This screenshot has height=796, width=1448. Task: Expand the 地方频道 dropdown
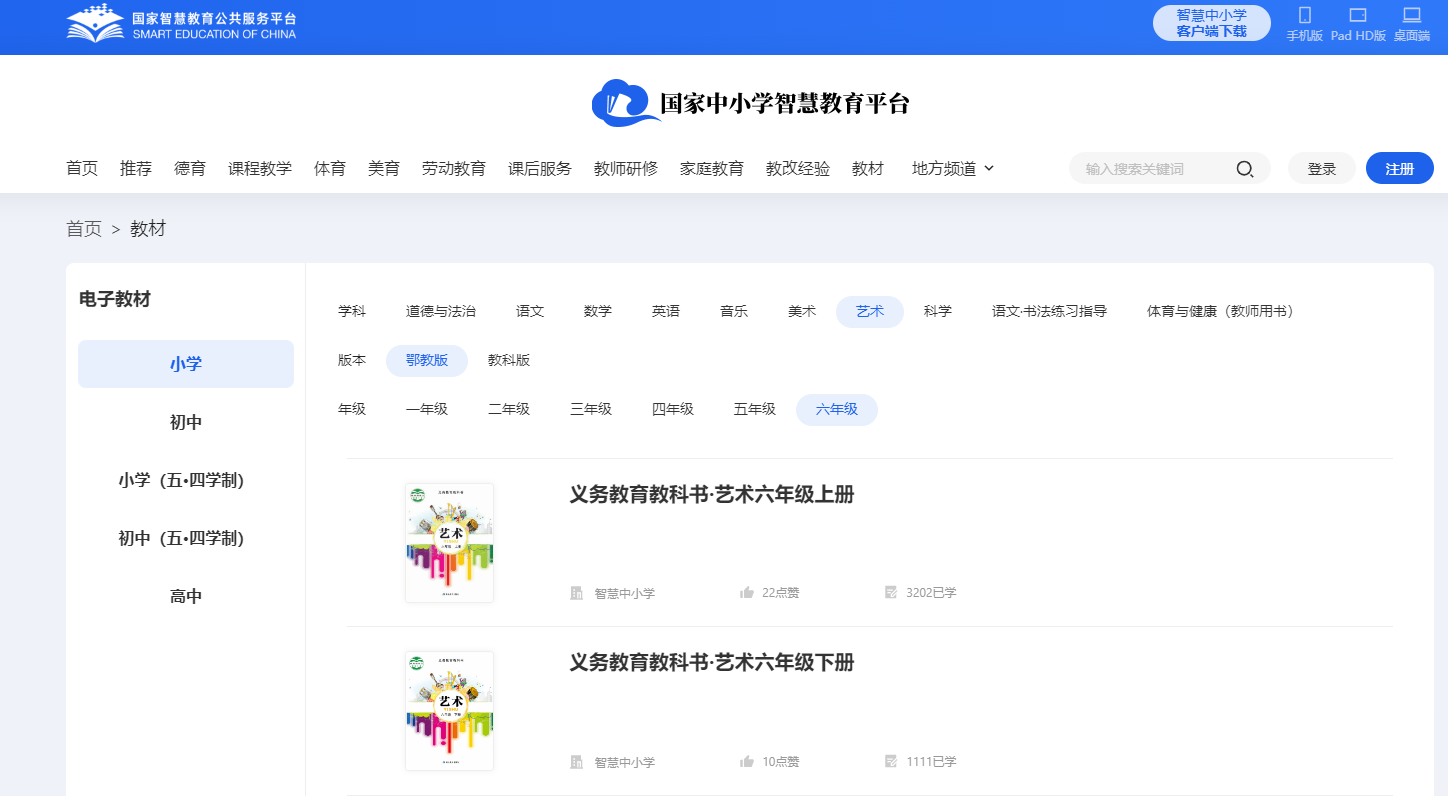[x=951, y=168]
